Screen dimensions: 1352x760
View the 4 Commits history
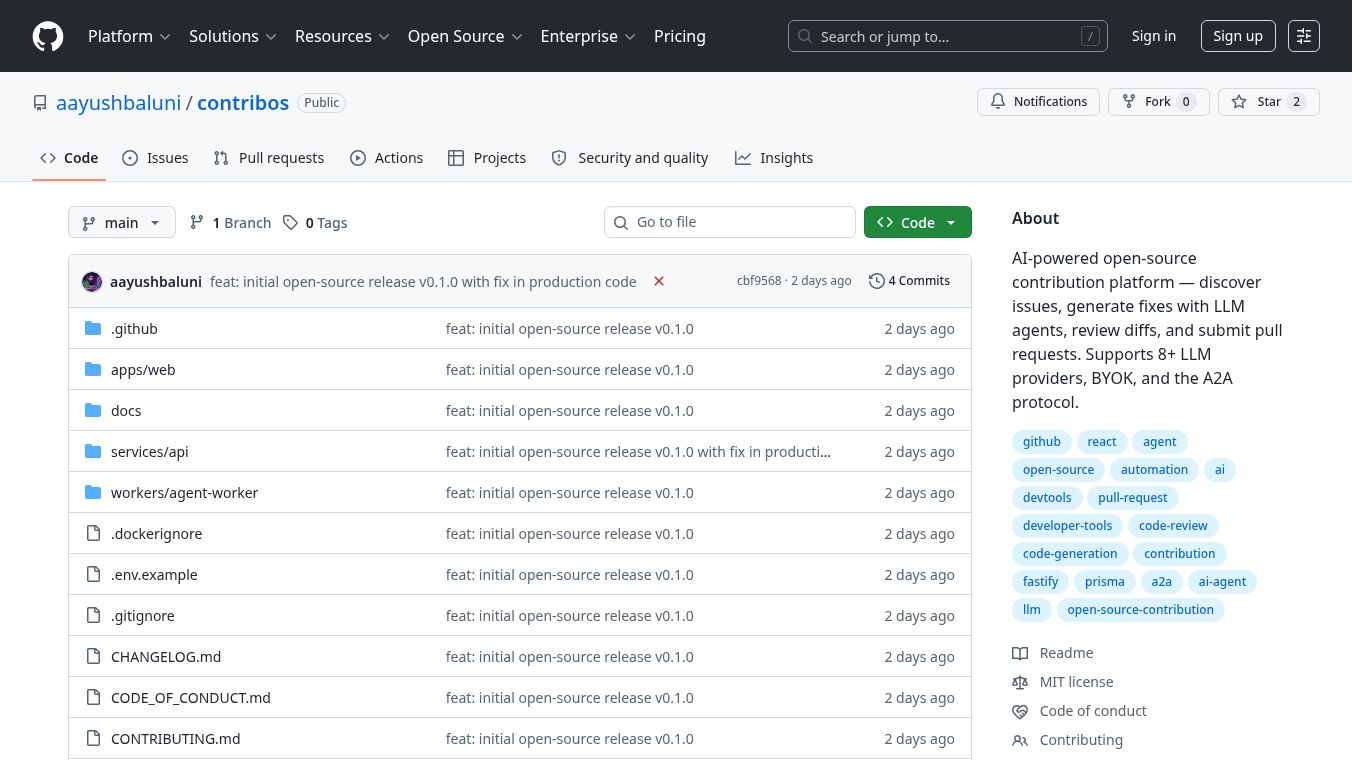tap(909, 281)
